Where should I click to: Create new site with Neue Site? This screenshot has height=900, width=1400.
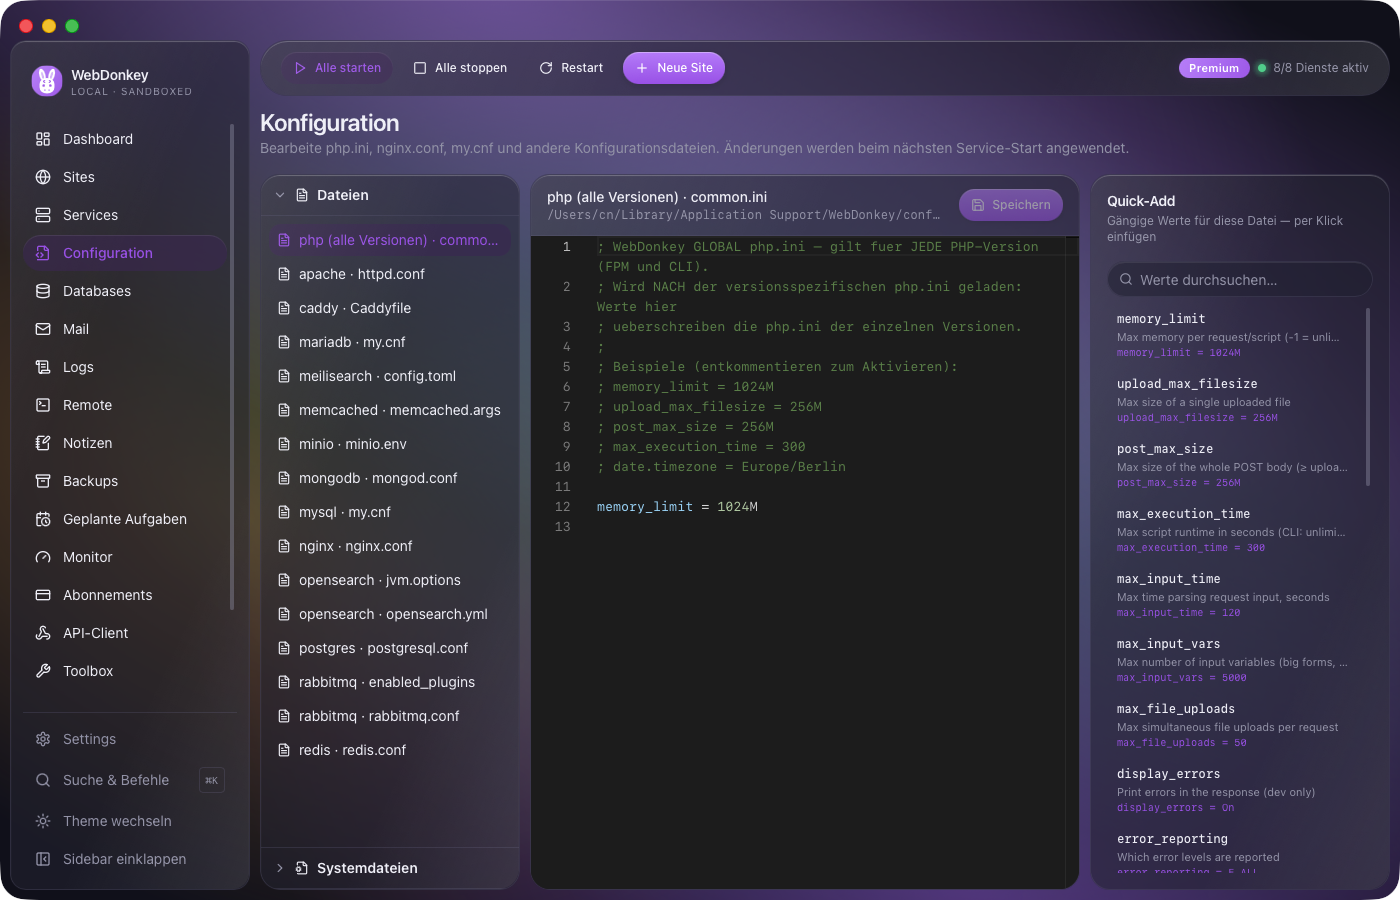674,68
